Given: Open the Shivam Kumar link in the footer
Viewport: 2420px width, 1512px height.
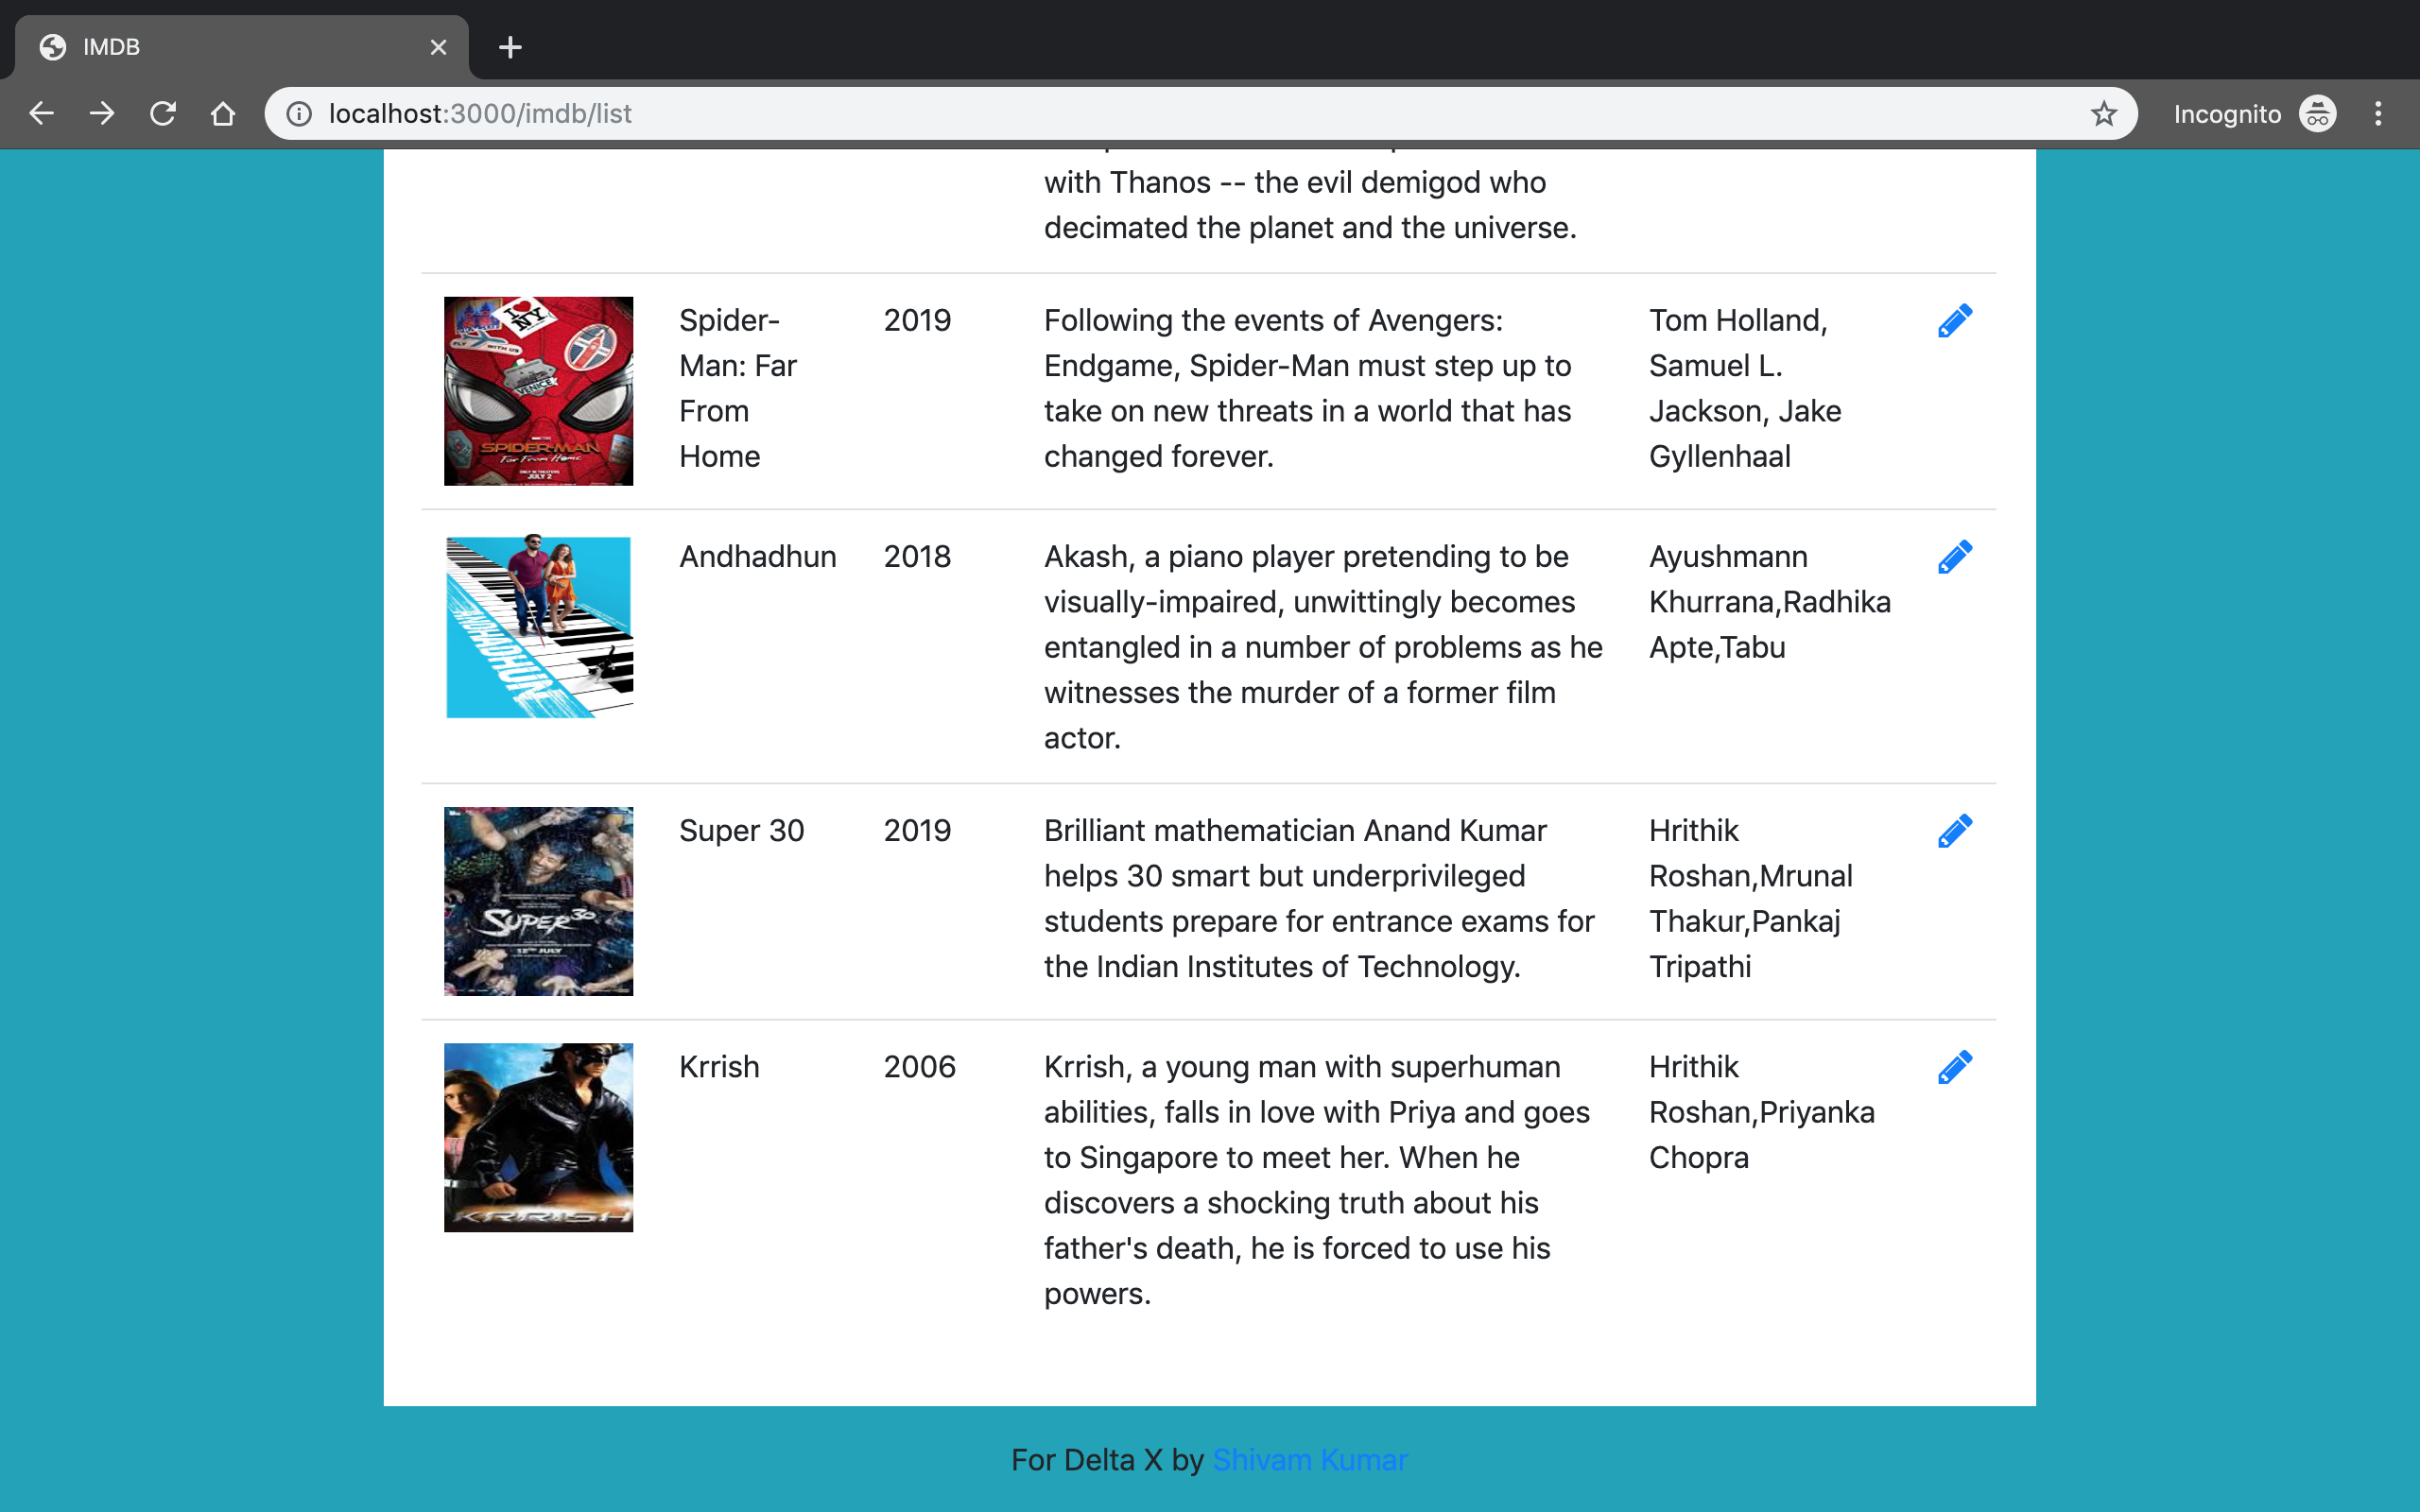Looking at the screenshot, I should coord(1310,1459).
